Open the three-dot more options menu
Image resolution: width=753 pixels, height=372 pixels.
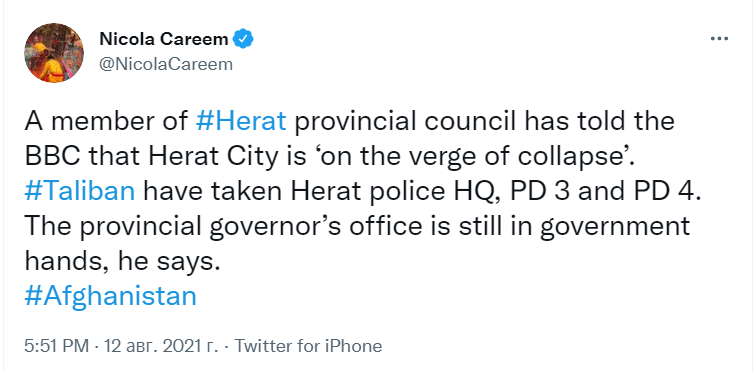tap(719, 39)
